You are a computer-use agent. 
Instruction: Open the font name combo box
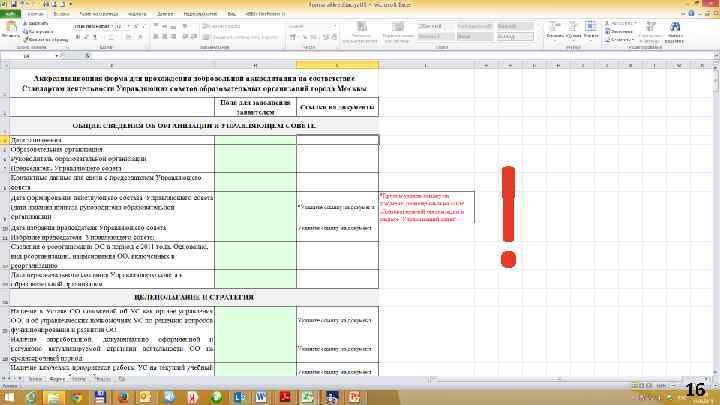coord(93,26)
